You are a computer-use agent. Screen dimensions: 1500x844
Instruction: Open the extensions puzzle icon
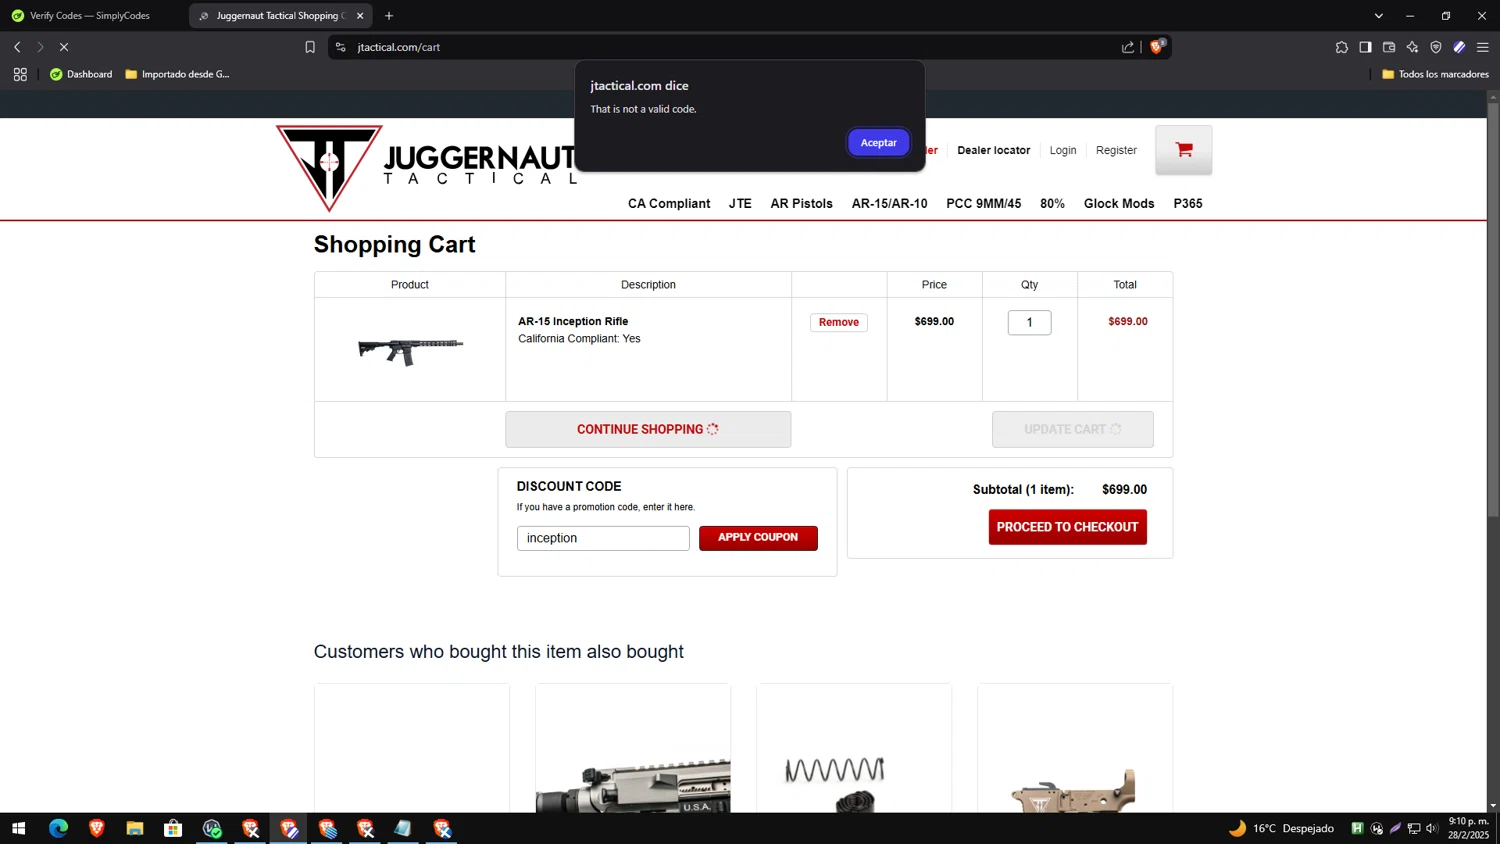pos(1342,47)
